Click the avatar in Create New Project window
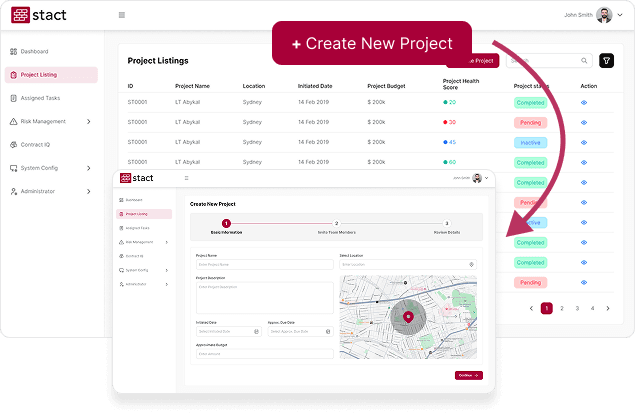Viewport: 635px width, 414px height. 477,178
